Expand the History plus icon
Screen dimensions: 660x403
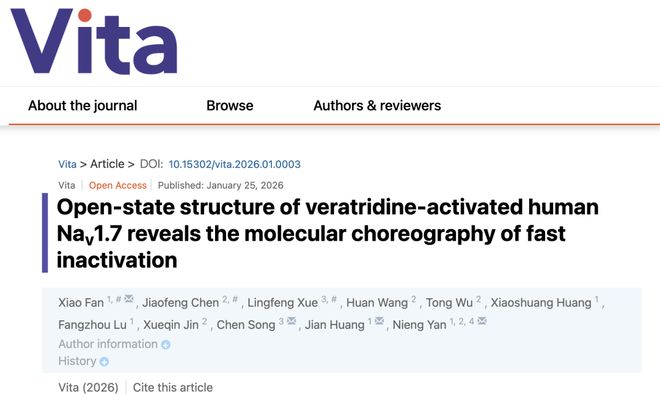(104, 362)
